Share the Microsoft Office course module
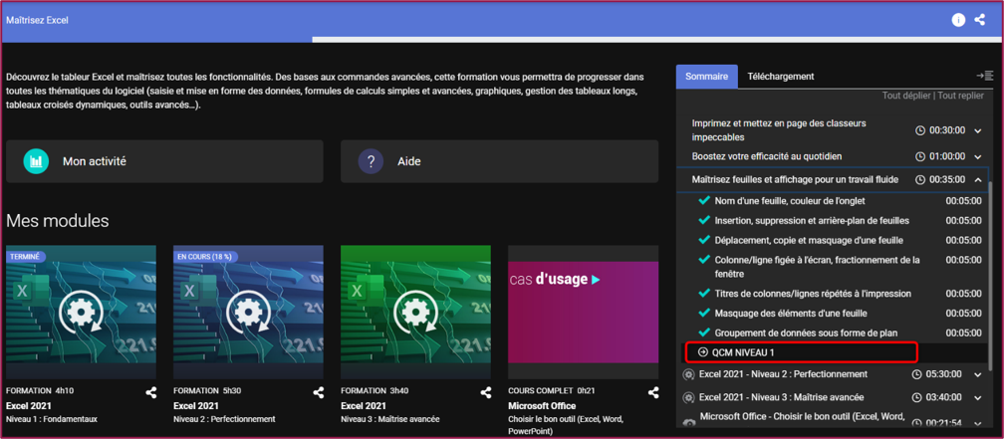This screenshot has width=1004, height=439. 653,392
